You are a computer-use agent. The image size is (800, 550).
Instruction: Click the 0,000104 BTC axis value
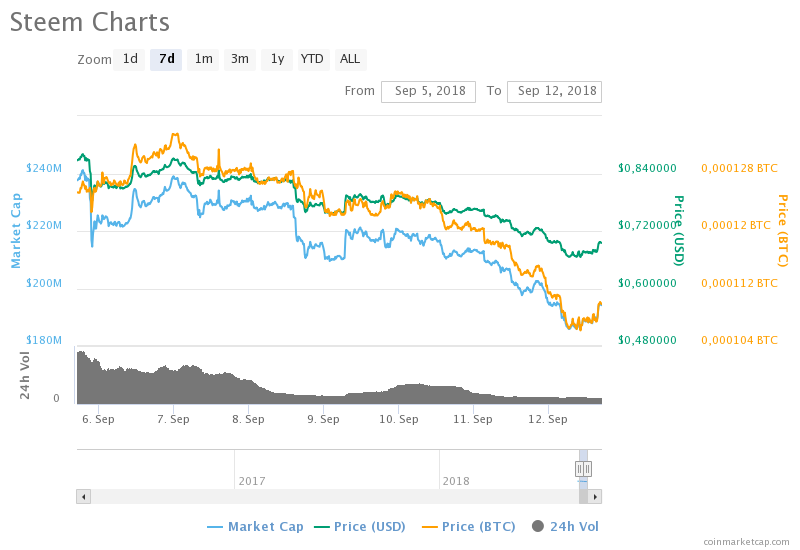[739, 340]
